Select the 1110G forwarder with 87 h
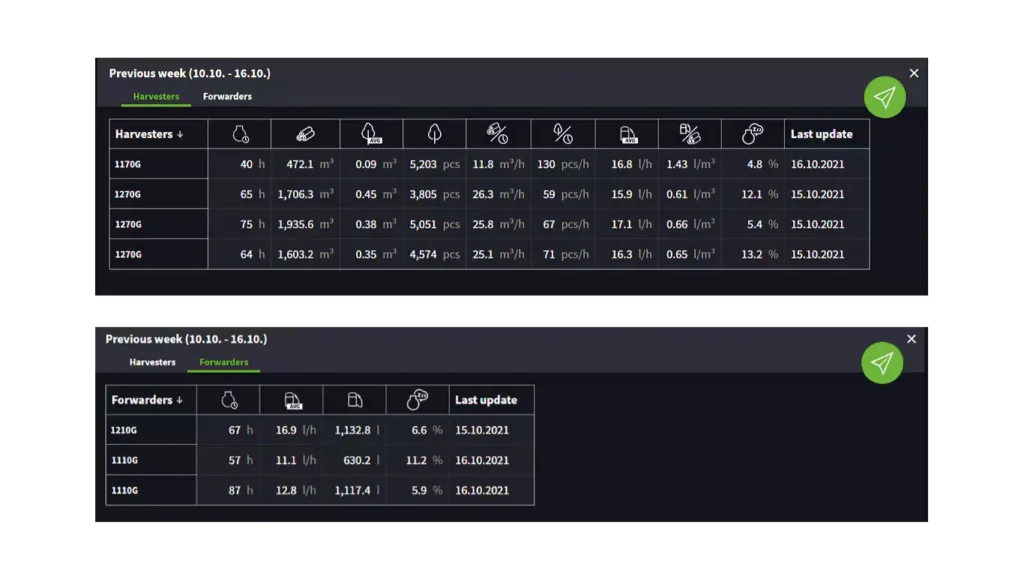 [x=124, y=490]
